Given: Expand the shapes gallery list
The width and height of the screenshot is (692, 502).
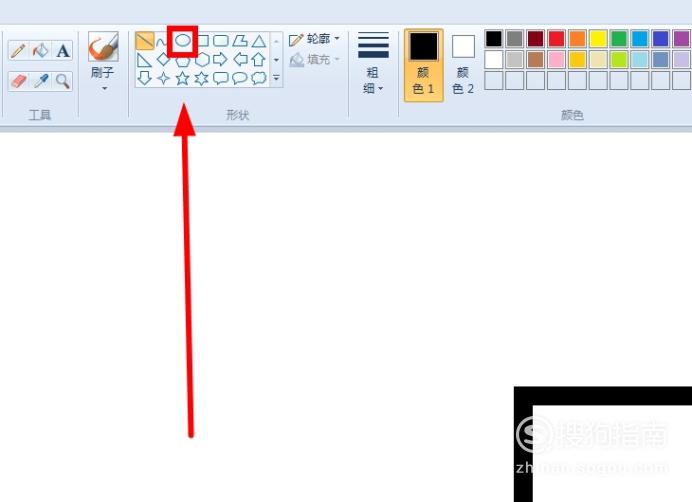Looking at the screenshot, I should [276, 78].
